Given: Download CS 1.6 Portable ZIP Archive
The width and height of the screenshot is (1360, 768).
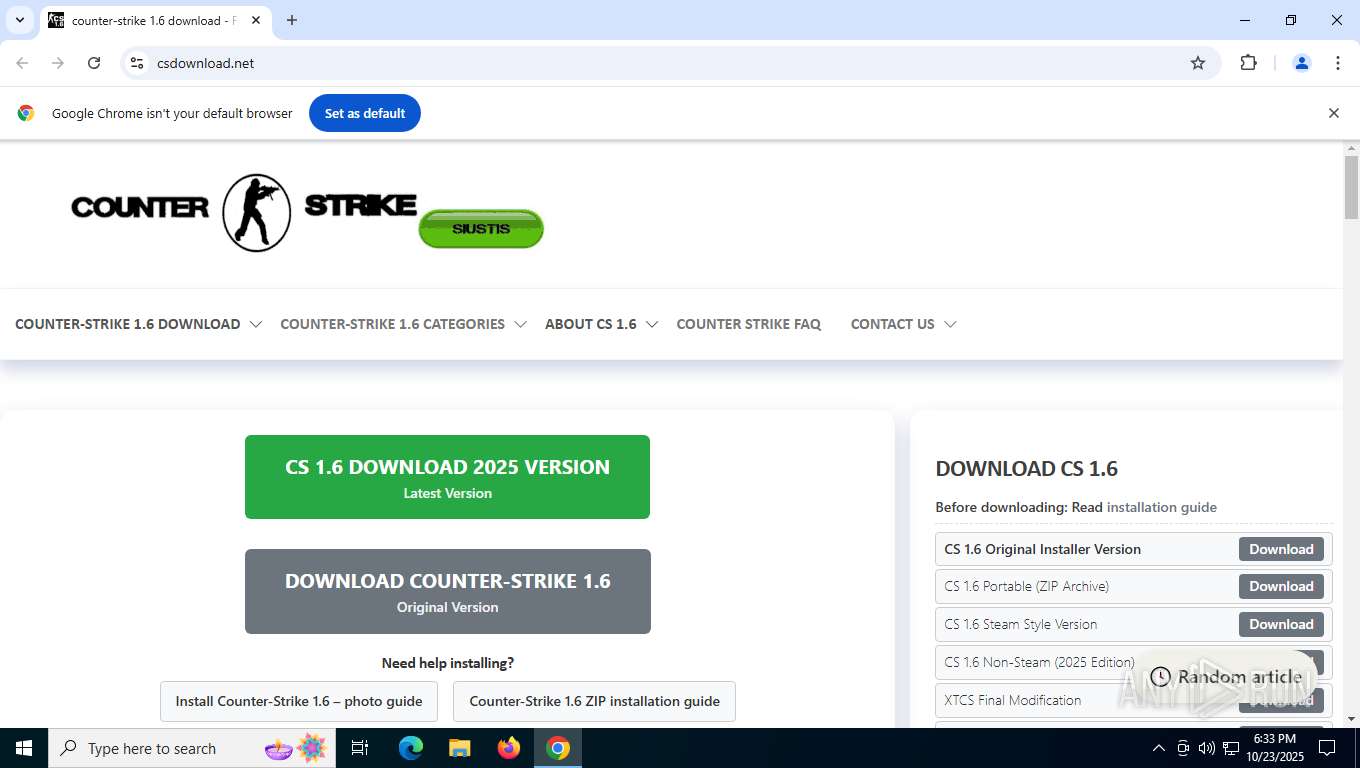Looking at the screenshot, I should pos(1281,586).
